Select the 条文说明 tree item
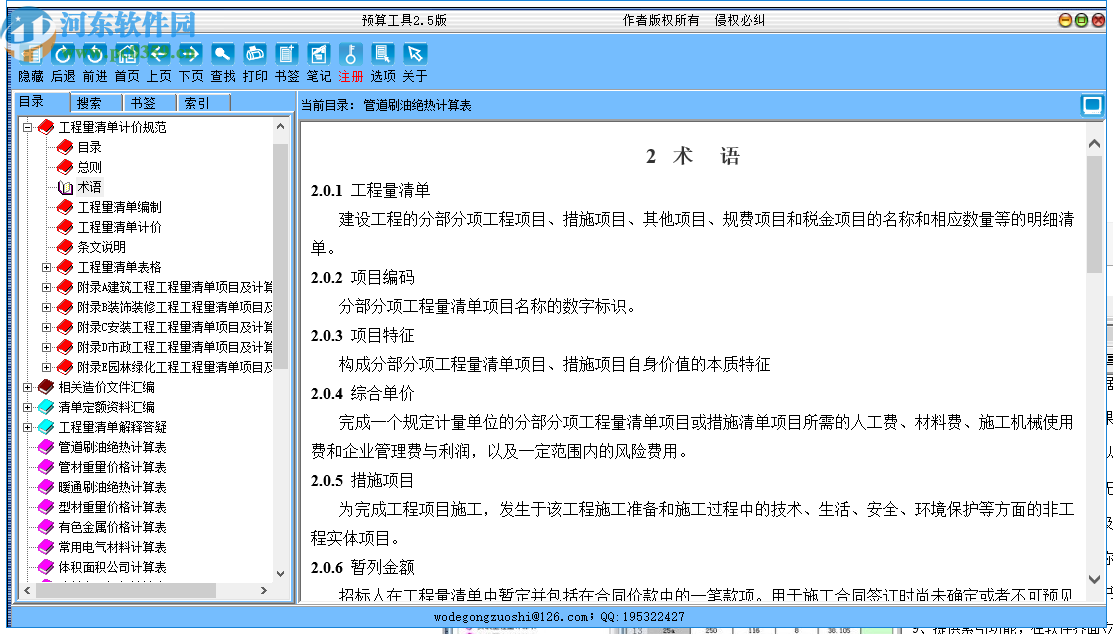 [102, 247]
